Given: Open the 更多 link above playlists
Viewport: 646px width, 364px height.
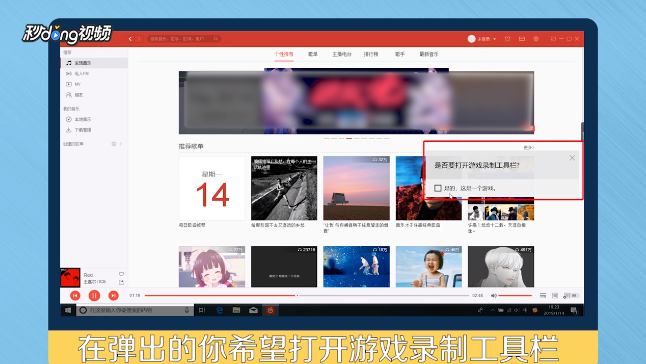Looking at the screenshot, I should point(529,147).
